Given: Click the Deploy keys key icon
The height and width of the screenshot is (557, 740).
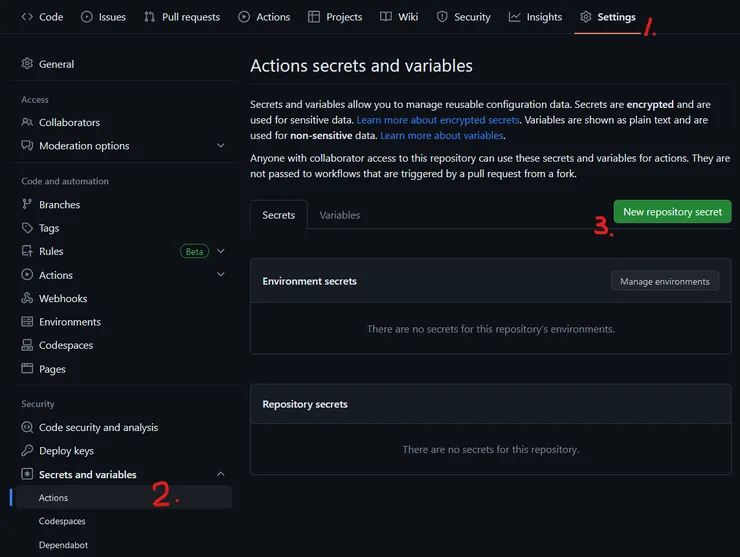Looking at the screenshot, I should click(x=28, y=451).
